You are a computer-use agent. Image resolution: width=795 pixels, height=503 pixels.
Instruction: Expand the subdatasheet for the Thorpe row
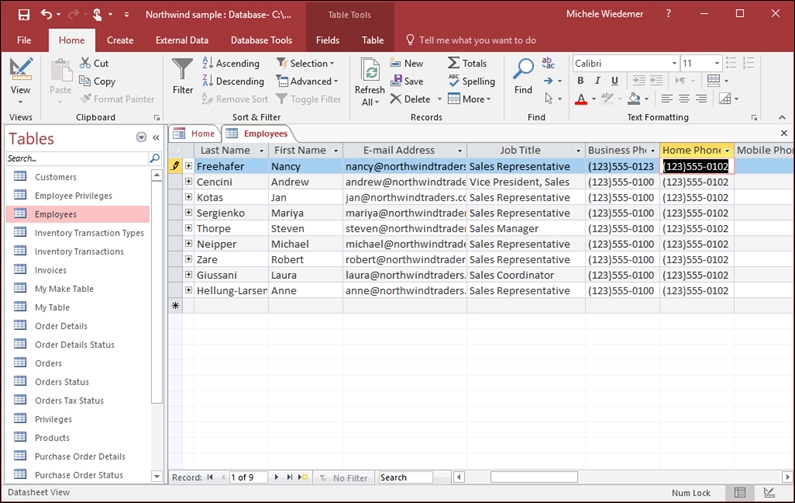click(189, 228)
